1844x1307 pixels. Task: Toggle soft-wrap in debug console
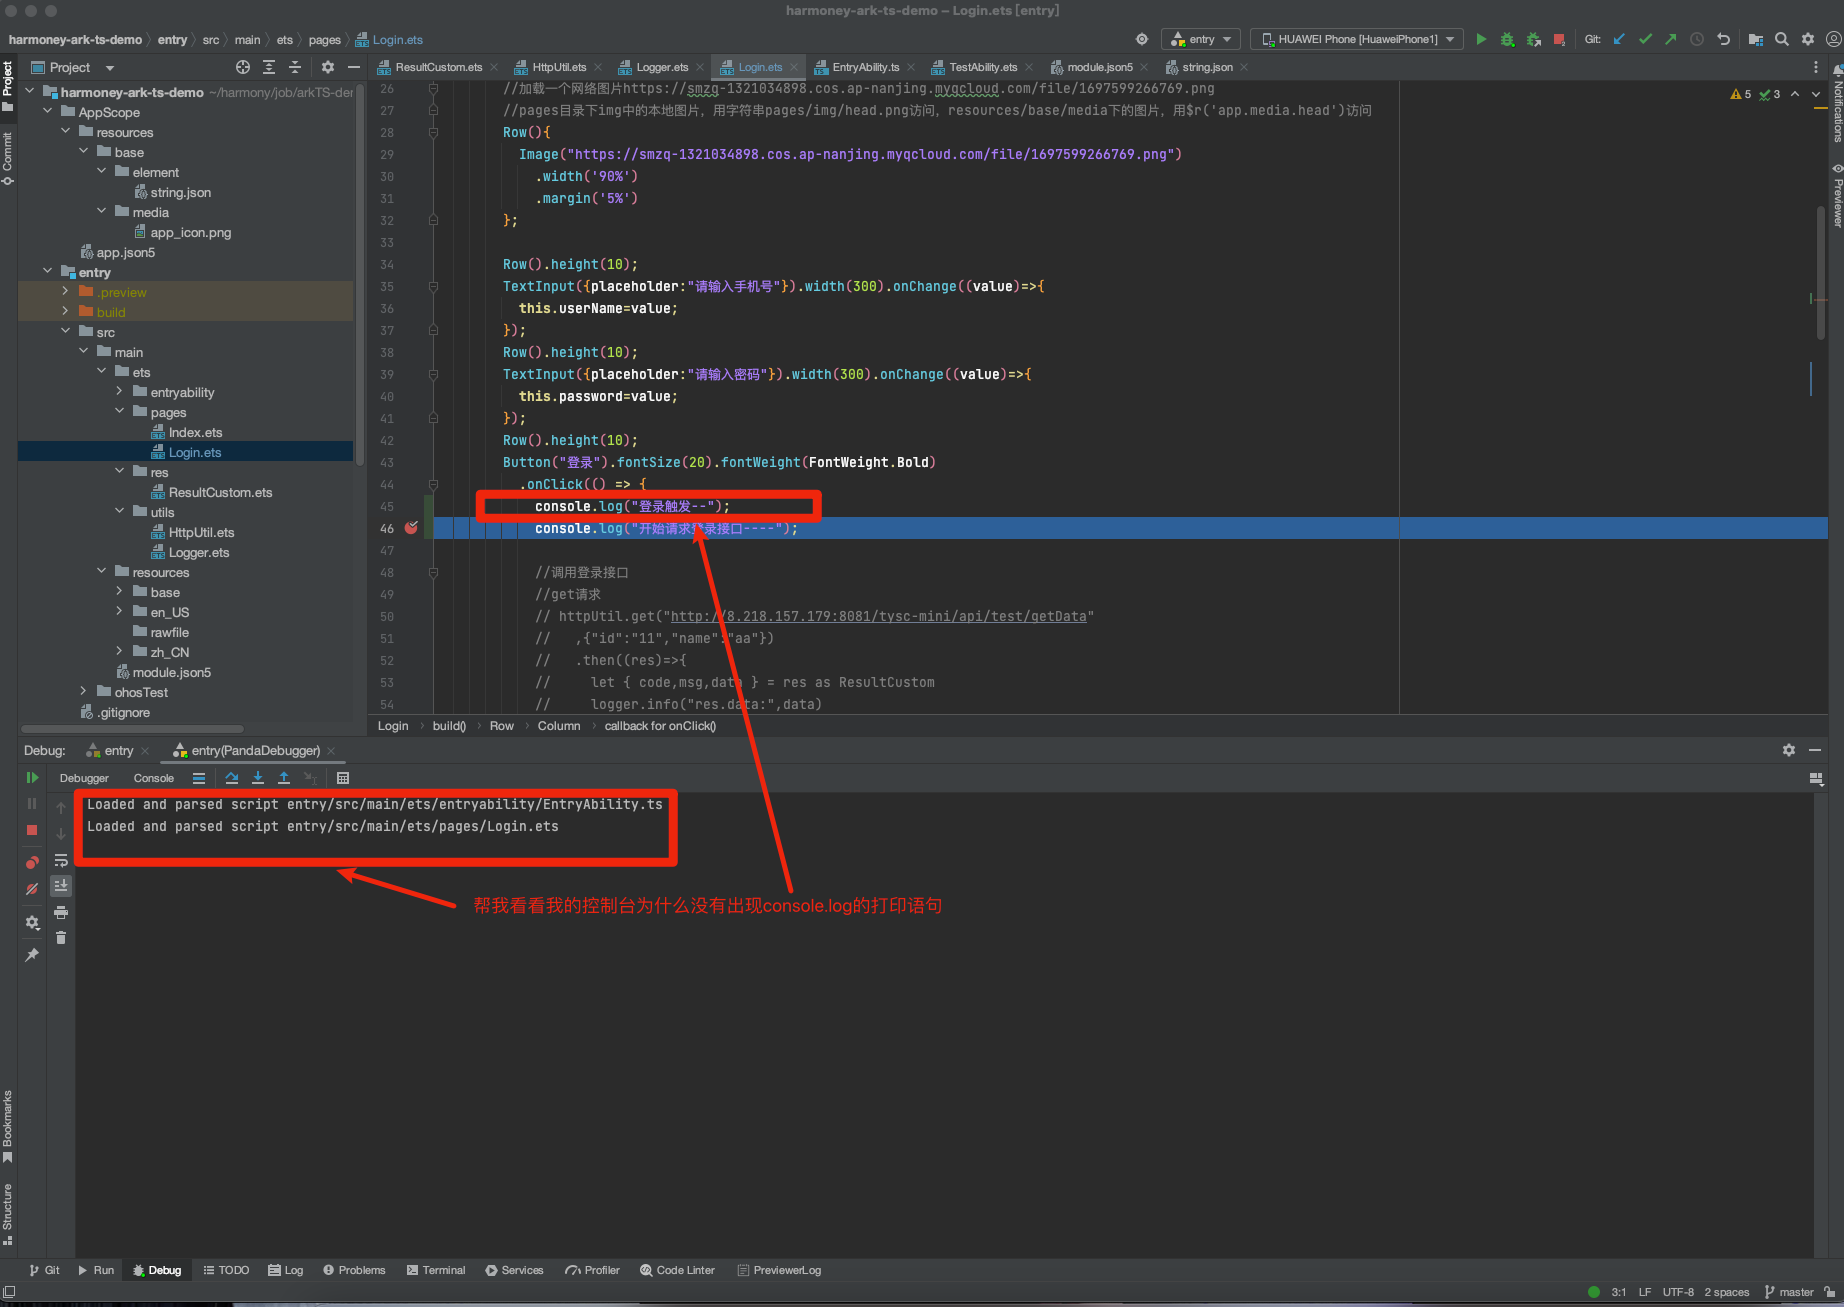61,860
